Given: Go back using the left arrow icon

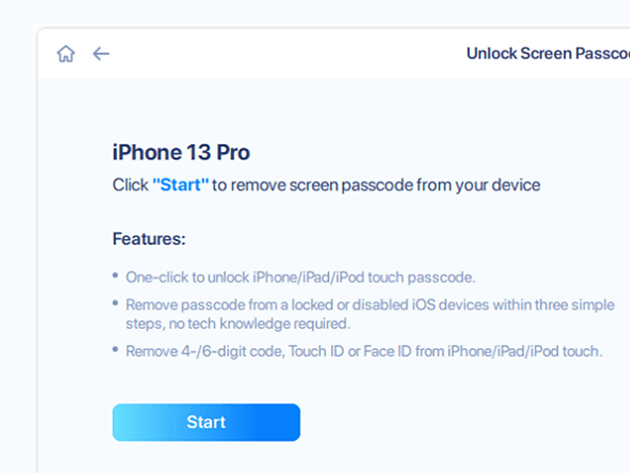Looking at the screenshot, I should (101, 53).
